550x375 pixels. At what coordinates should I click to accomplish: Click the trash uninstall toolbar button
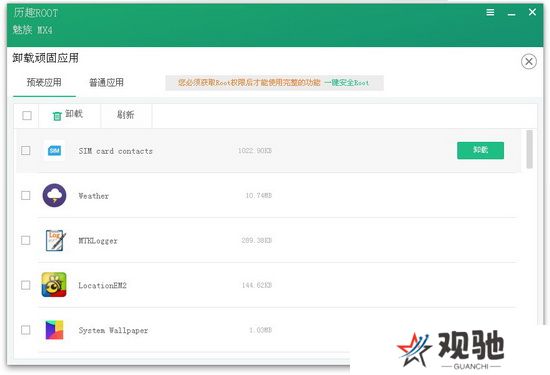(x=68, y=115)
